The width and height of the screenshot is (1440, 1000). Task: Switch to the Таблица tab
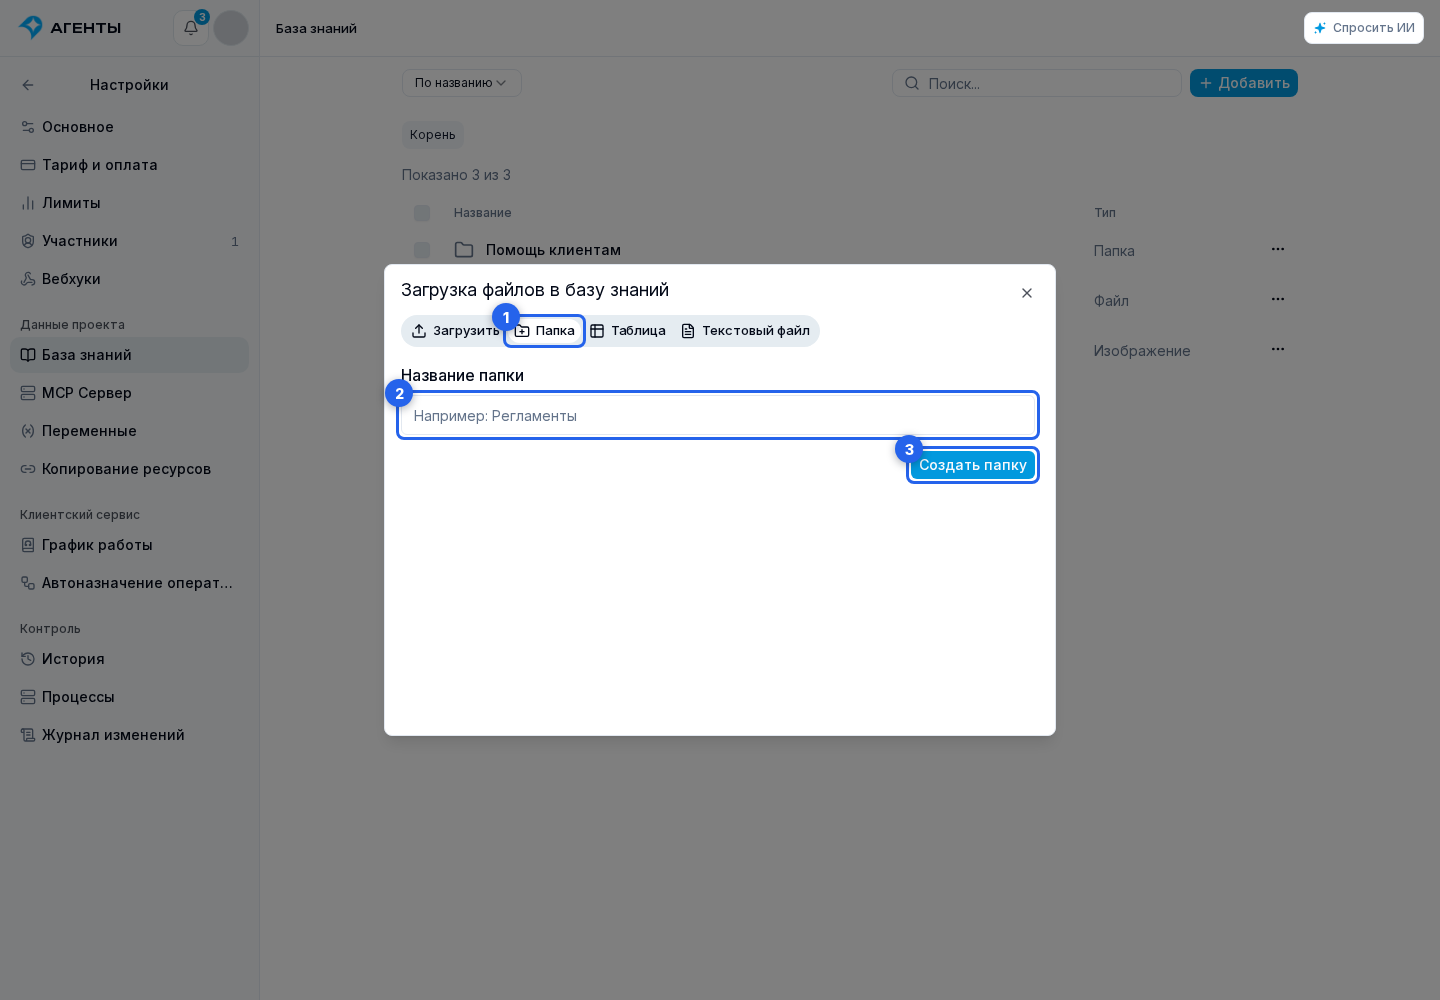tap(628, 331)
